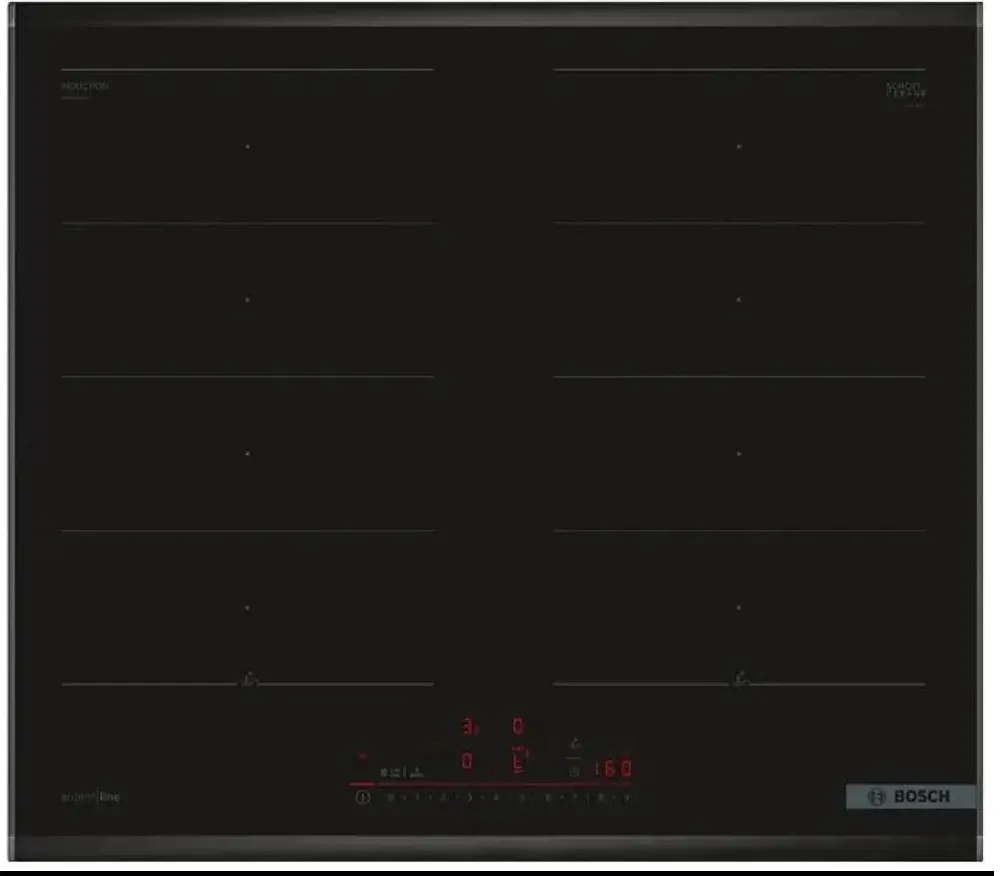
Task: Tap the function icons left of zone displays
Action: [402, 771]
